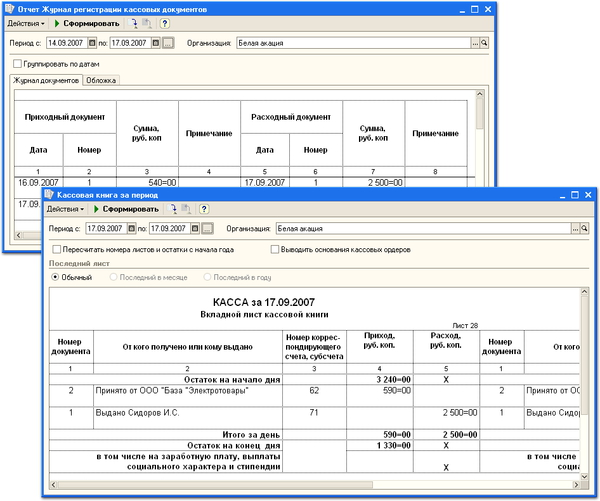This screenshot has height=501, width=600.
Task: Open Действия dropdown in journal report window
Action: (x=26, y=23)
